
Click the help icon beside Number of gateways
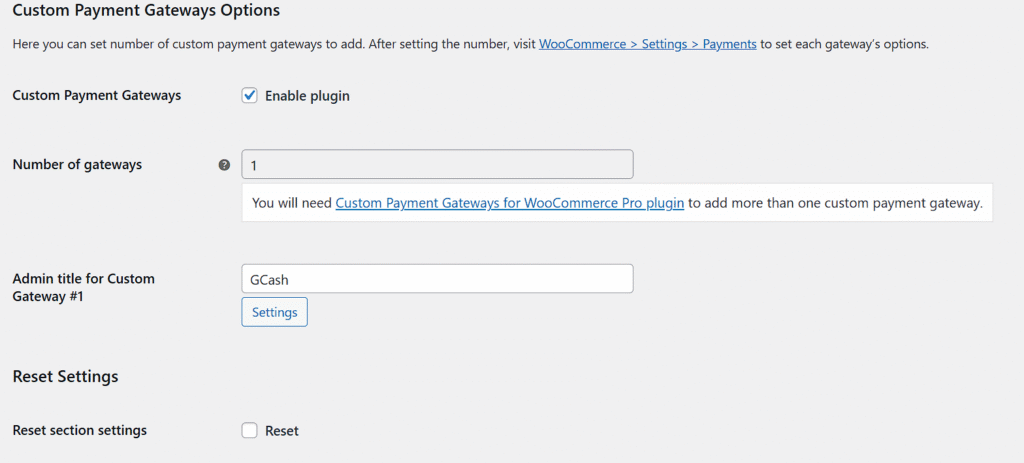tap(224, 165)
